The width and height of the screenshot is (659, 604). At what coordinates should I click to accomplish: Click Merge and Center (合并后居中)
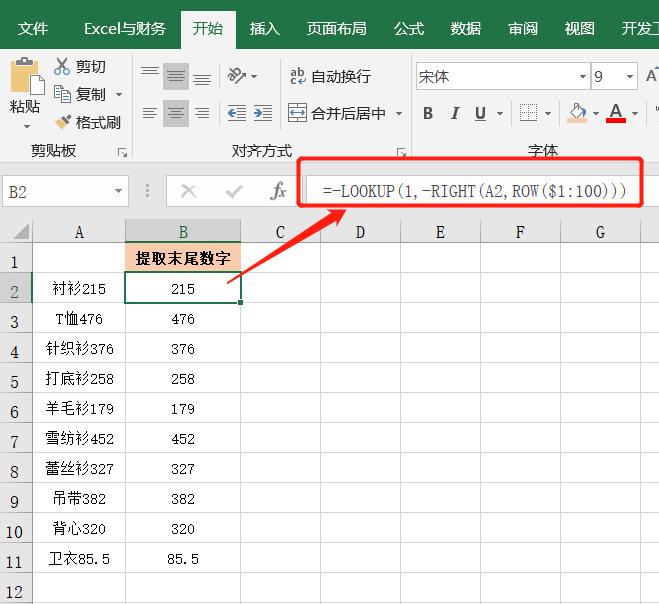336,113
